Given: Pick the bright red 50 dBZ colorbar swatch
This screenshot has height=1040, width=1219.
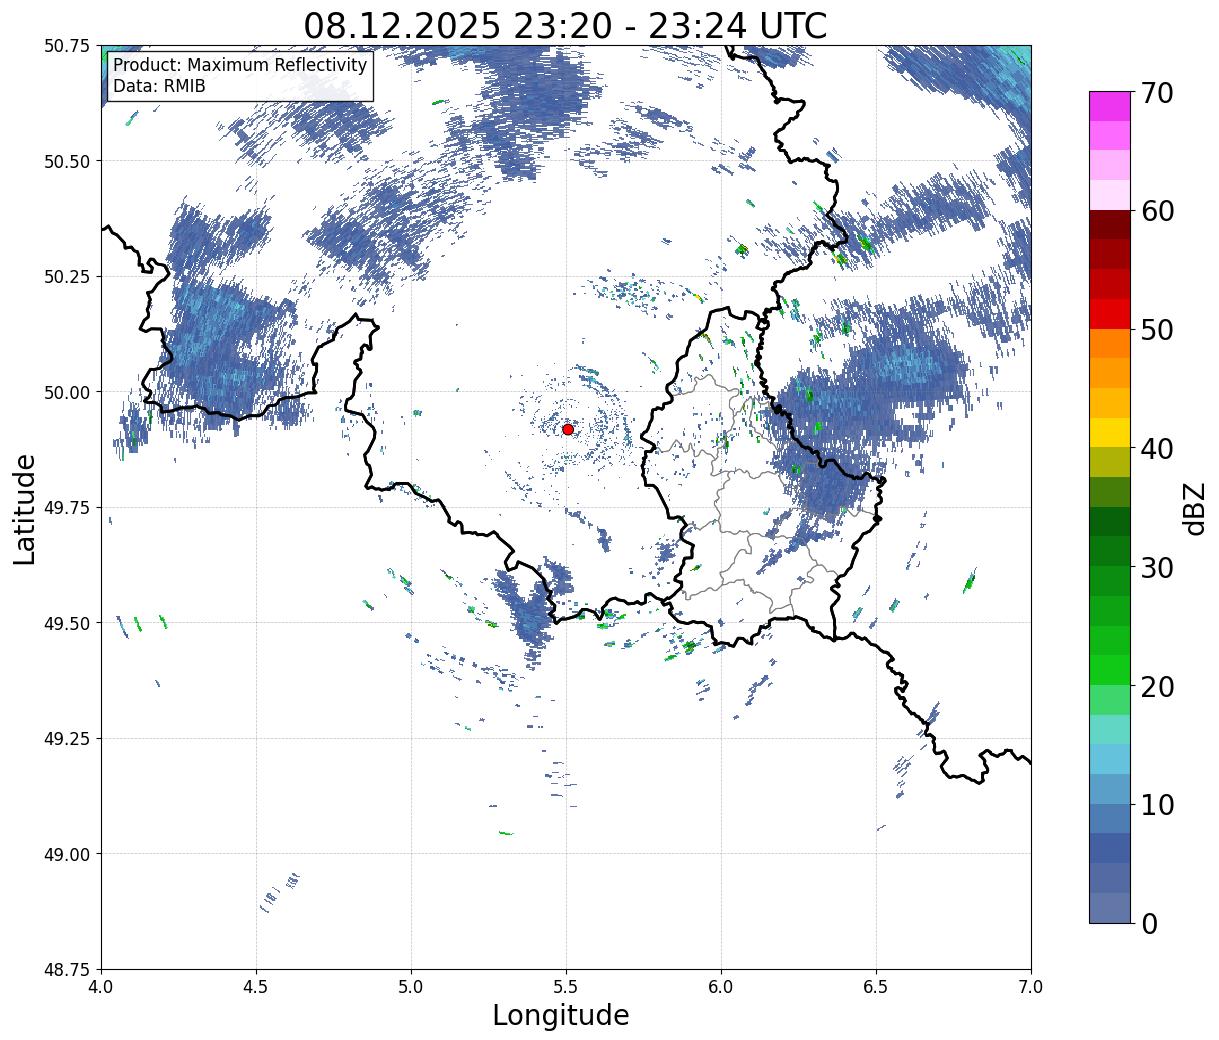Looking at the screenshot, I should pos(1110,314).
